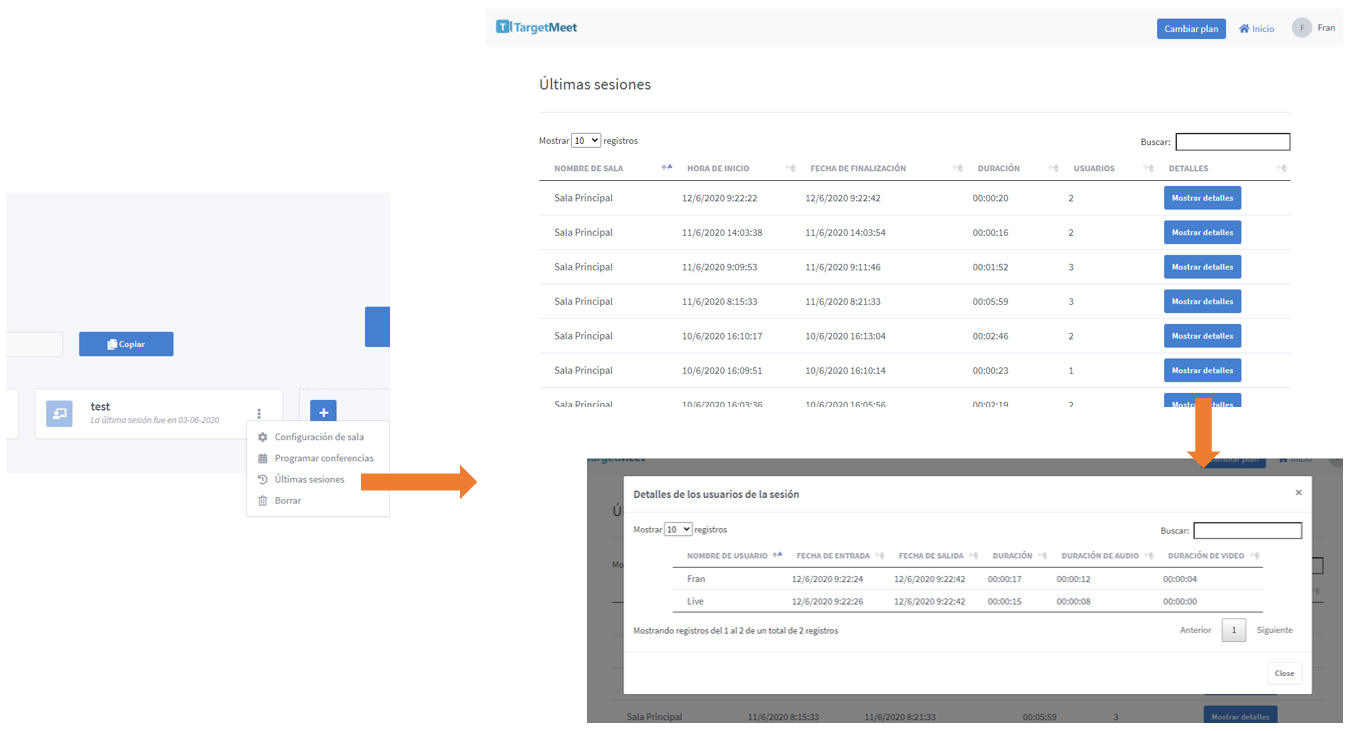The image size is (1347, 731).
Task: Sort details by Duración de audio arrows
Action: pos(1148,555)
